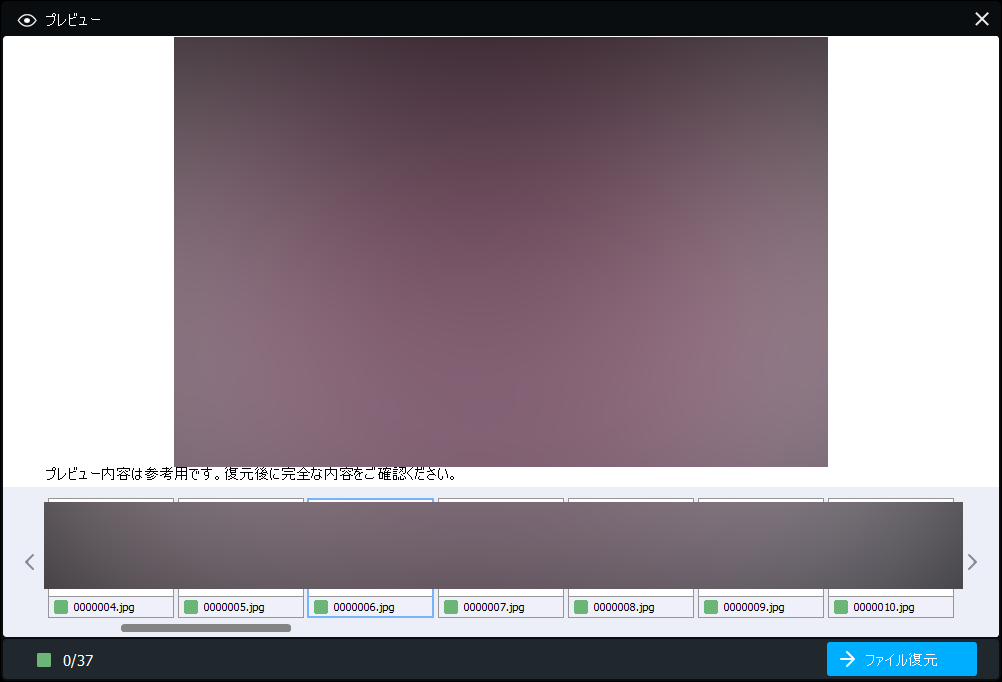Click the thumbnail strip horizontal scrollbar

[205, 628]
